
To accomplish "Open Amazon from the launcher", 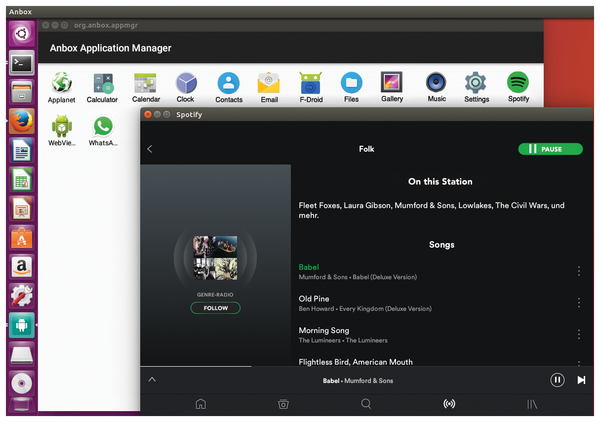I will tap(21, 267).
